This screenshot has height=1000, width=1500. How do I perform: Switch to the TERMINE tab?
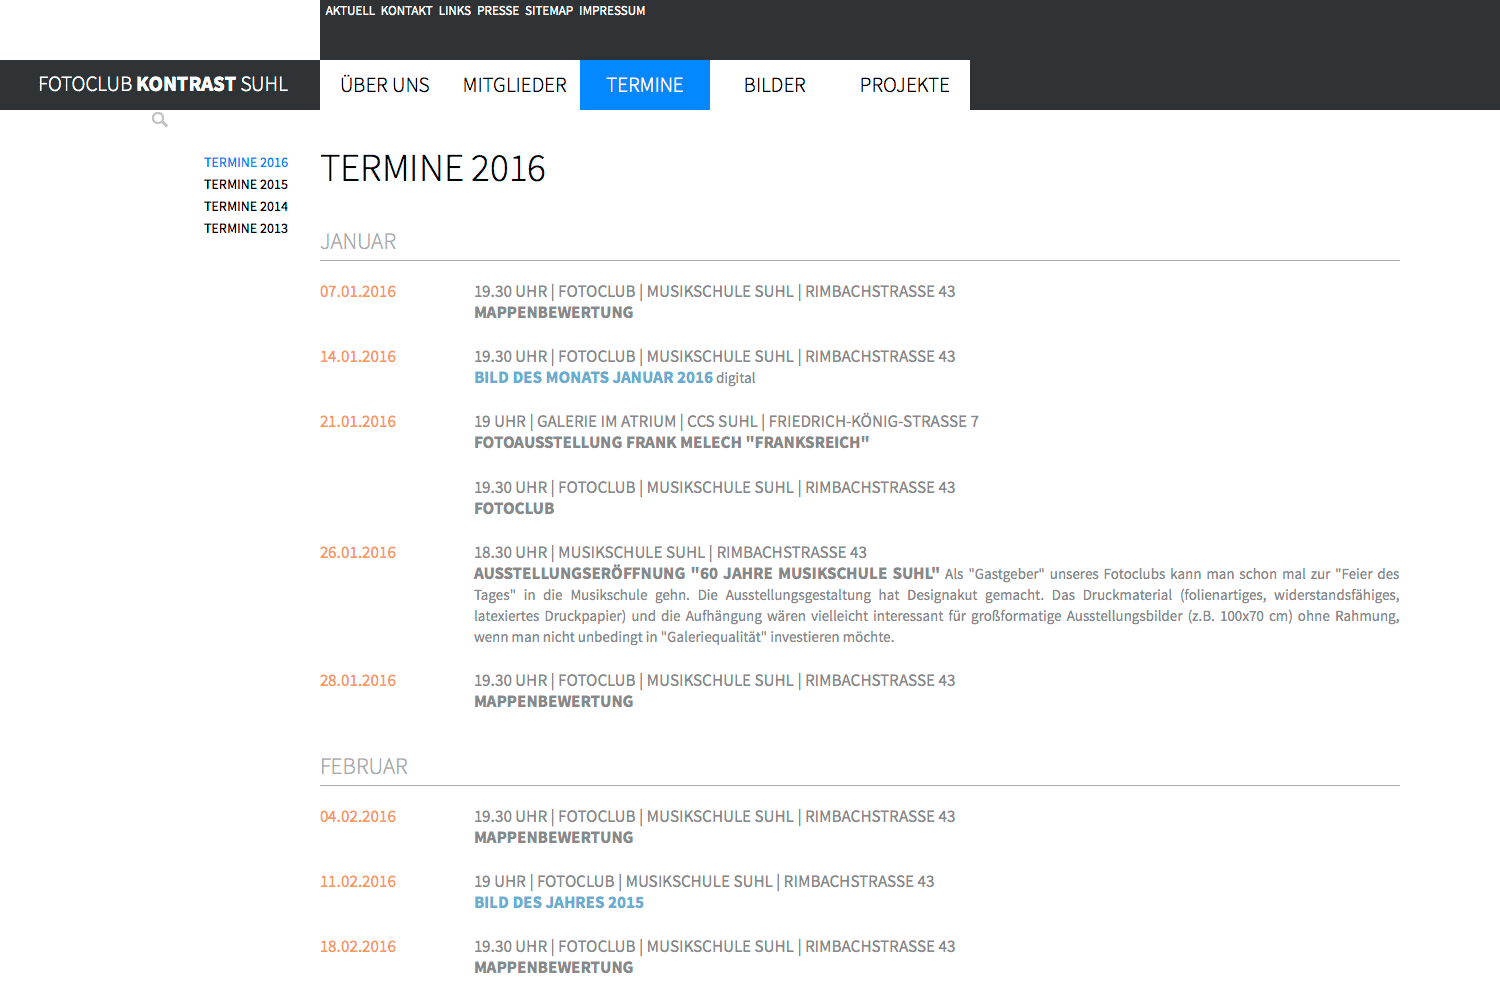pos(644,85)
